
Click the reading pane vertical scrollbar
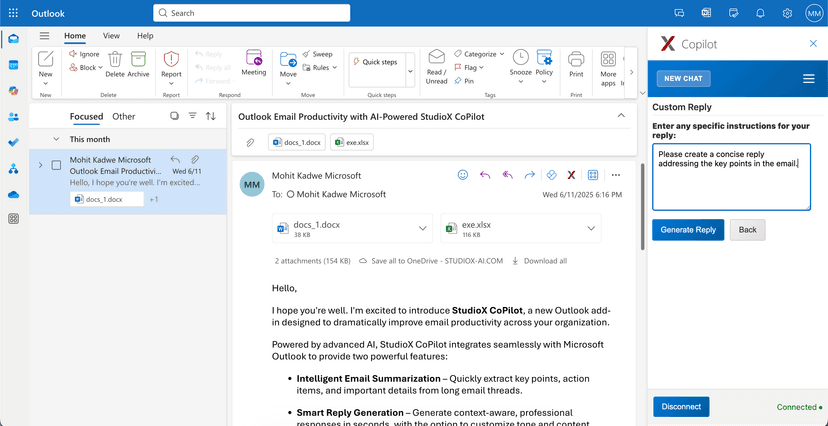click(x=642, y=206)
